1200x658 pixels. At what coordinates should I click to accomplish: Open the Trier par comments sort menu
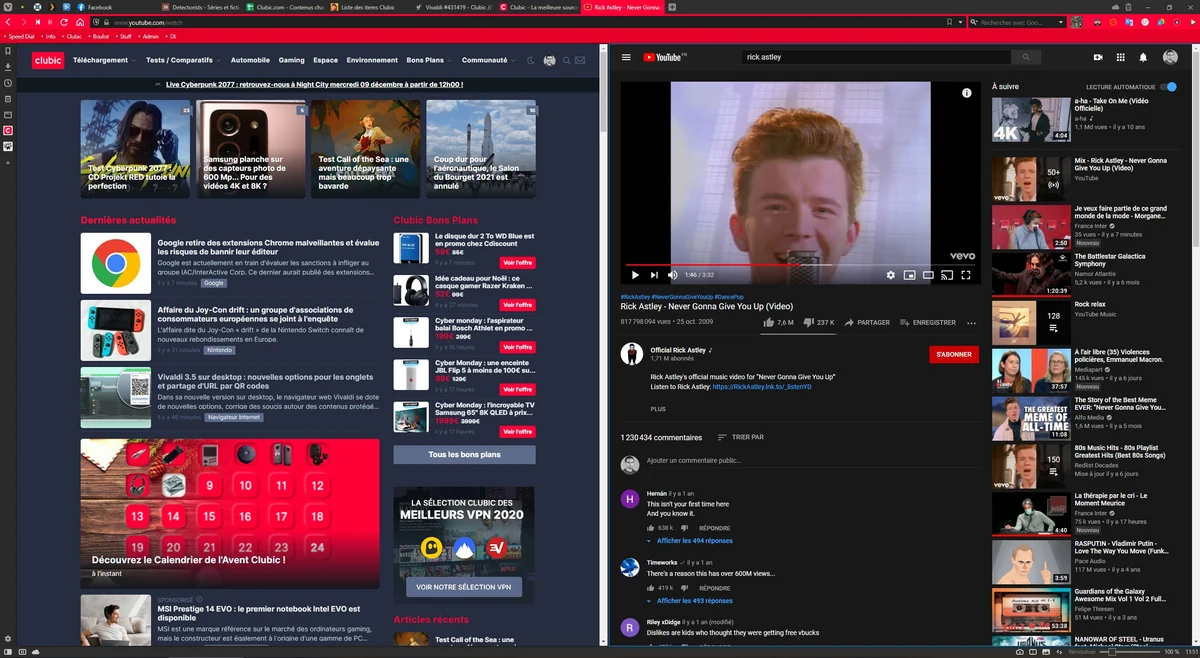[740, 437]
